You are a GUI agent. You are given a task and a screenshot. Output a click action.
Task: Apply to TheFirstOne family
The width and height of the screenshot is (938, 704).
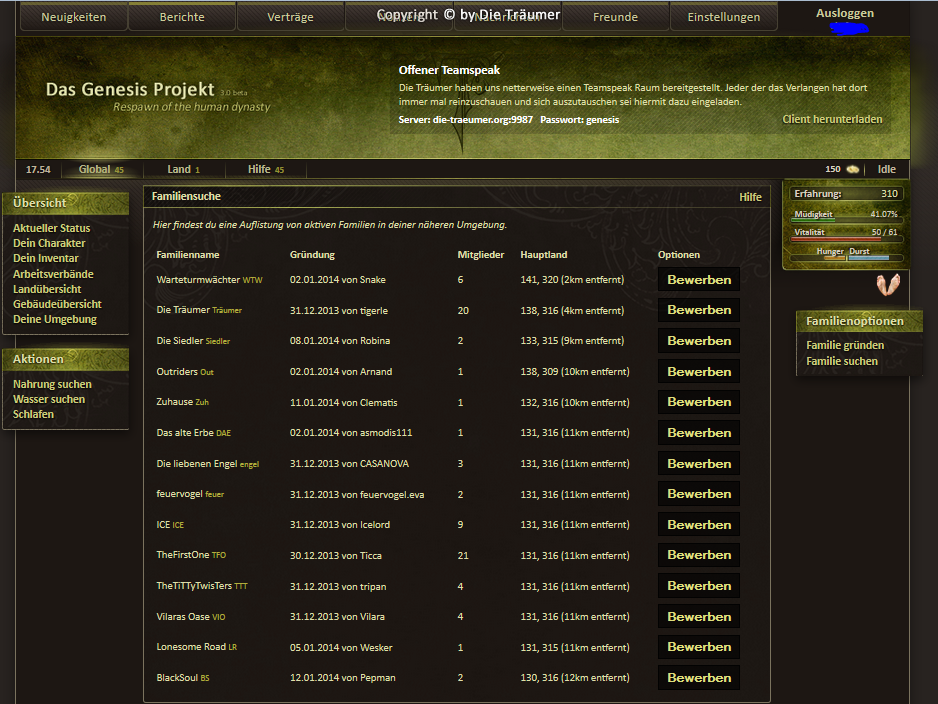[x=699, y=555]
